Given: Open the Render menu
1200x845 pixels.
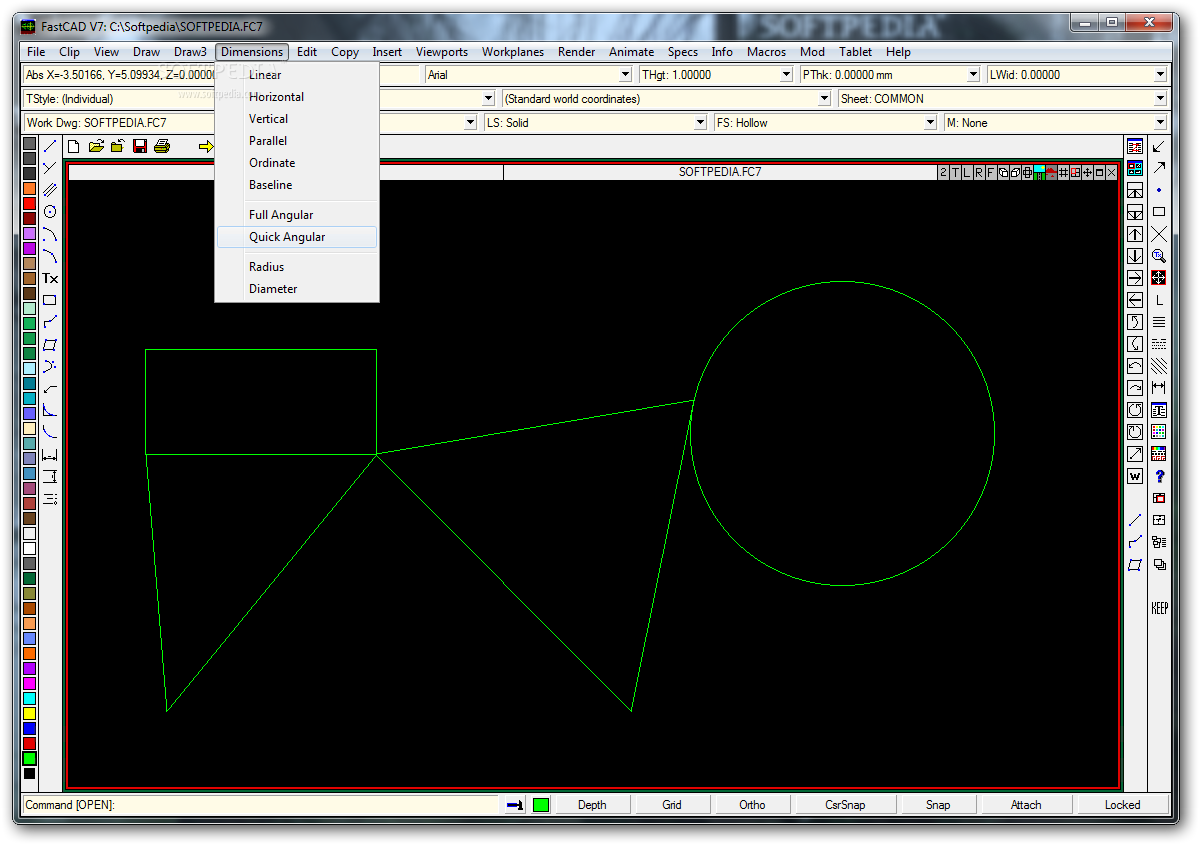Looking at the screenshot, I should (577, 52).
